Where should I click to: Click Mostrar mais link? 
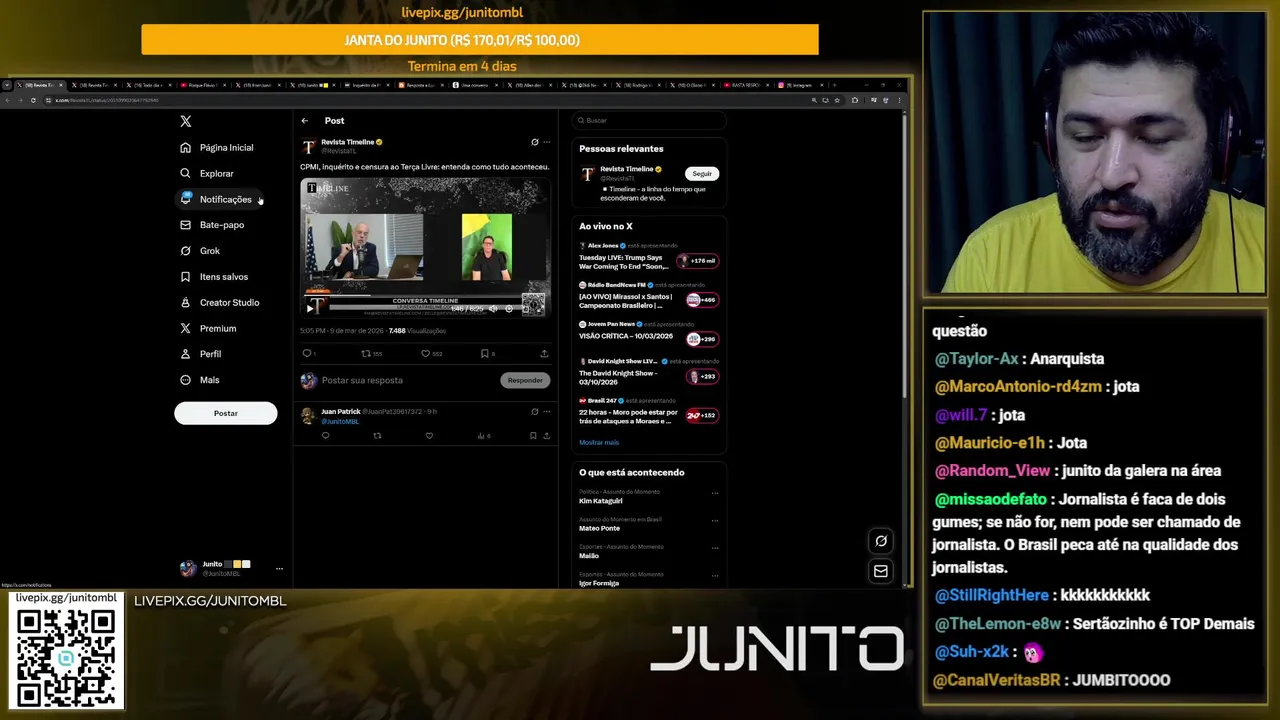(599, 442)
